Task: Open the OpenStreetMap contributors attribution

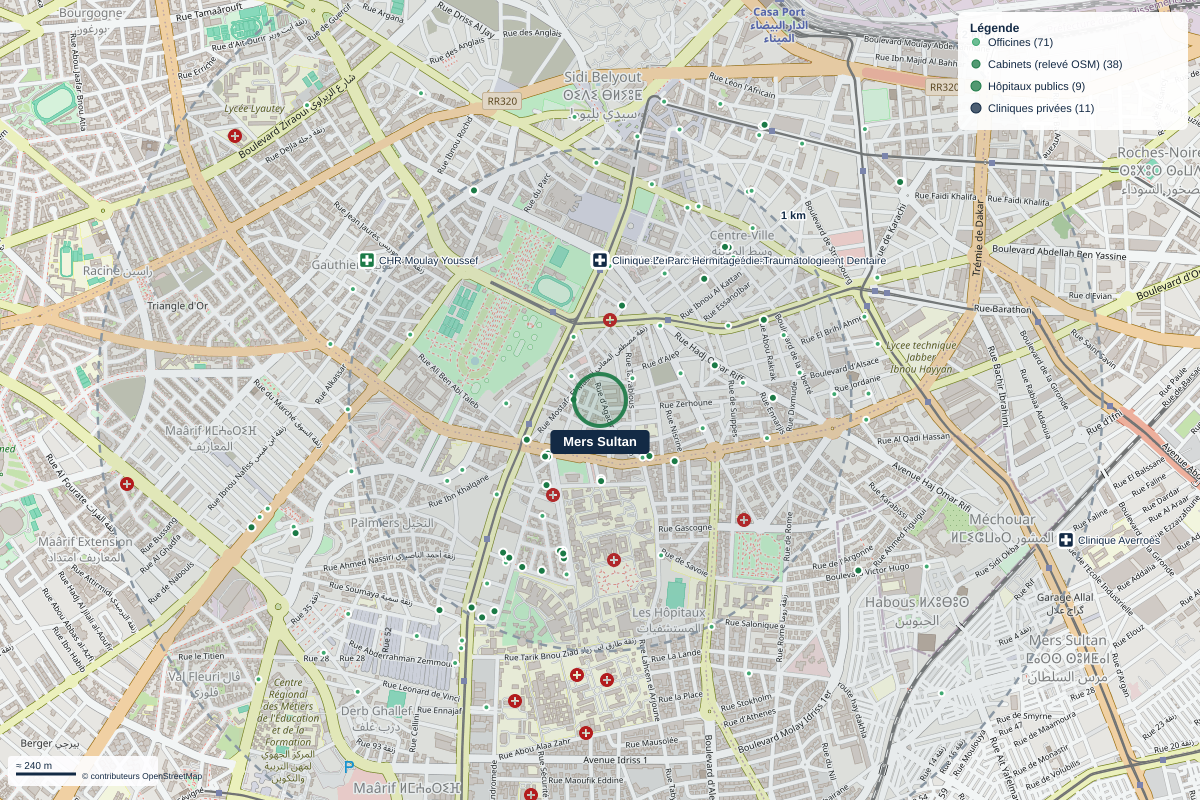Action: (142, 776)
